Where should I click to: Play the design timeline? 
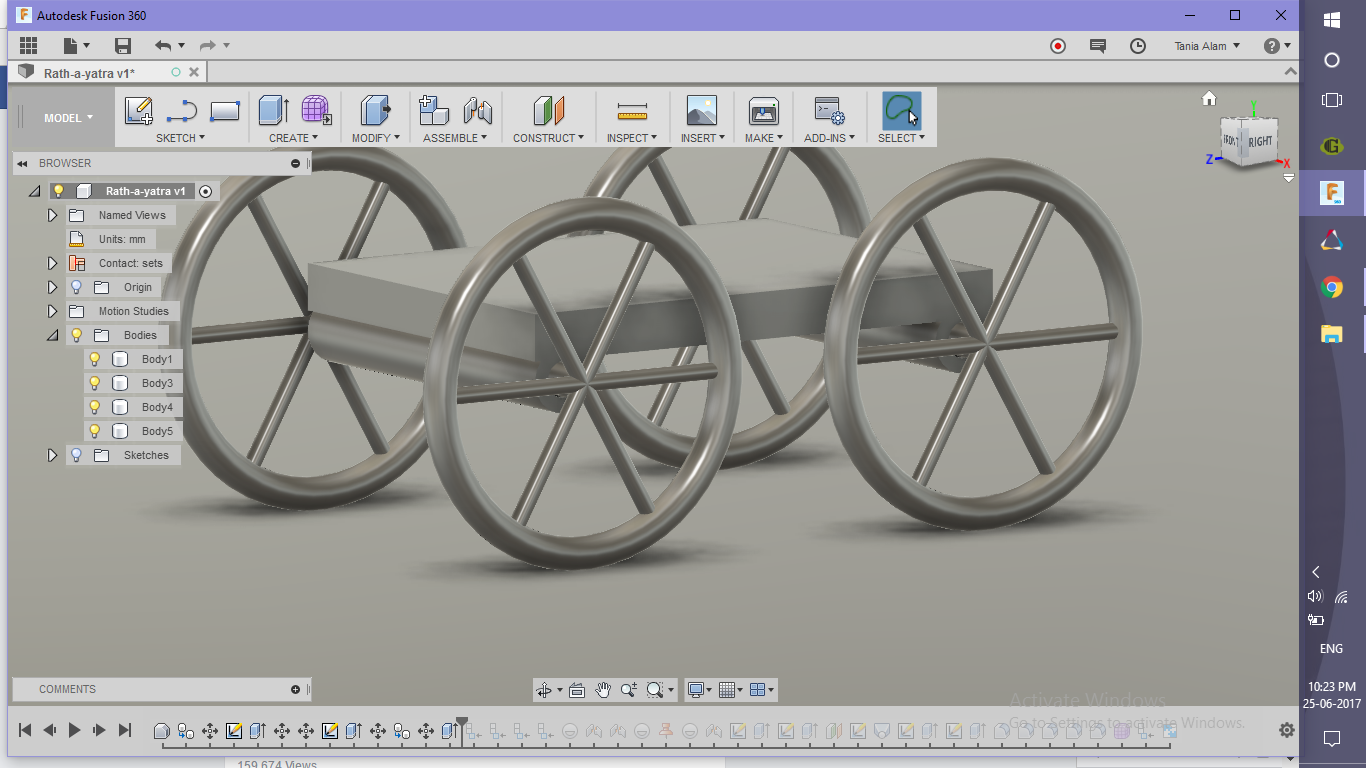(x=74, y=731)
